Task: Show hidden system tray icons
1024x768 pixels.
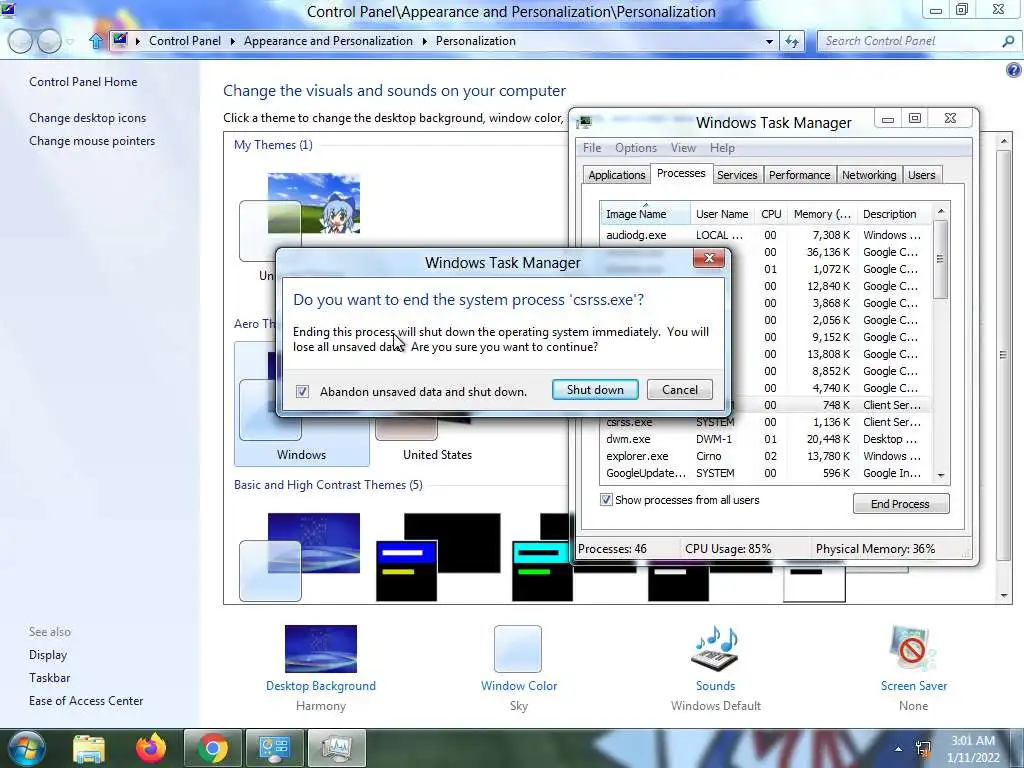Action: click(x=899, y=749)
